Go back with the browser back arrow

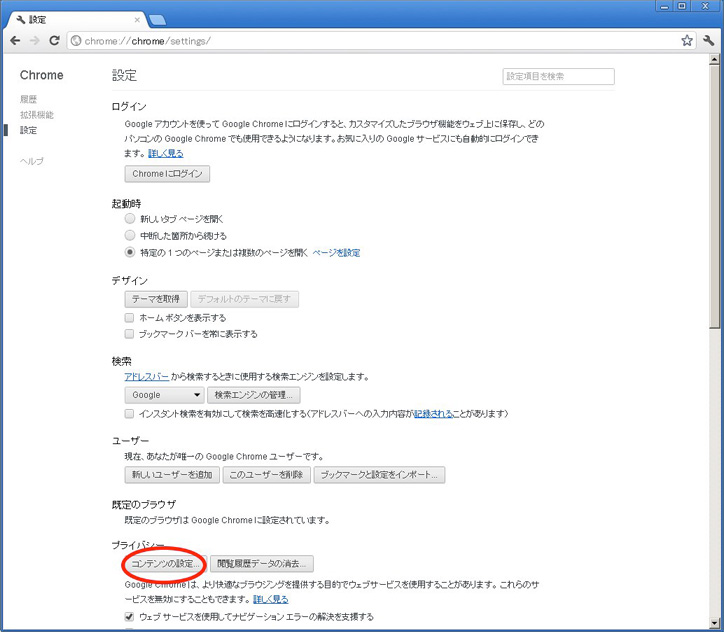[x=15, y=41]
